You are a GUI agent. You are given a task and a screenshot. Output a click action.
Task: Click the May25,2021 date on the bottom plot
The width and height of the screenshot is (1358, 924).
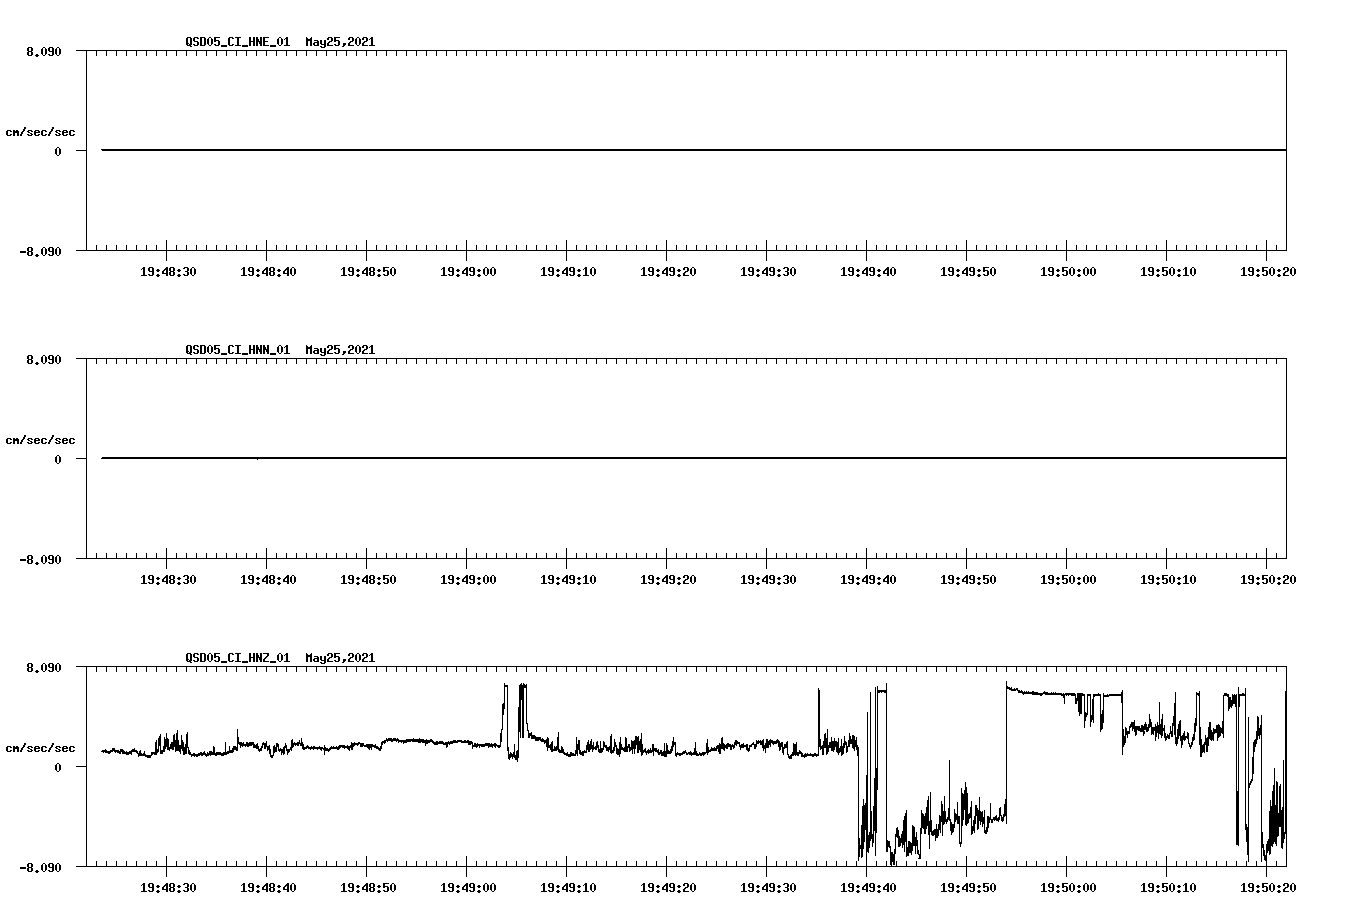pos(339,659)
